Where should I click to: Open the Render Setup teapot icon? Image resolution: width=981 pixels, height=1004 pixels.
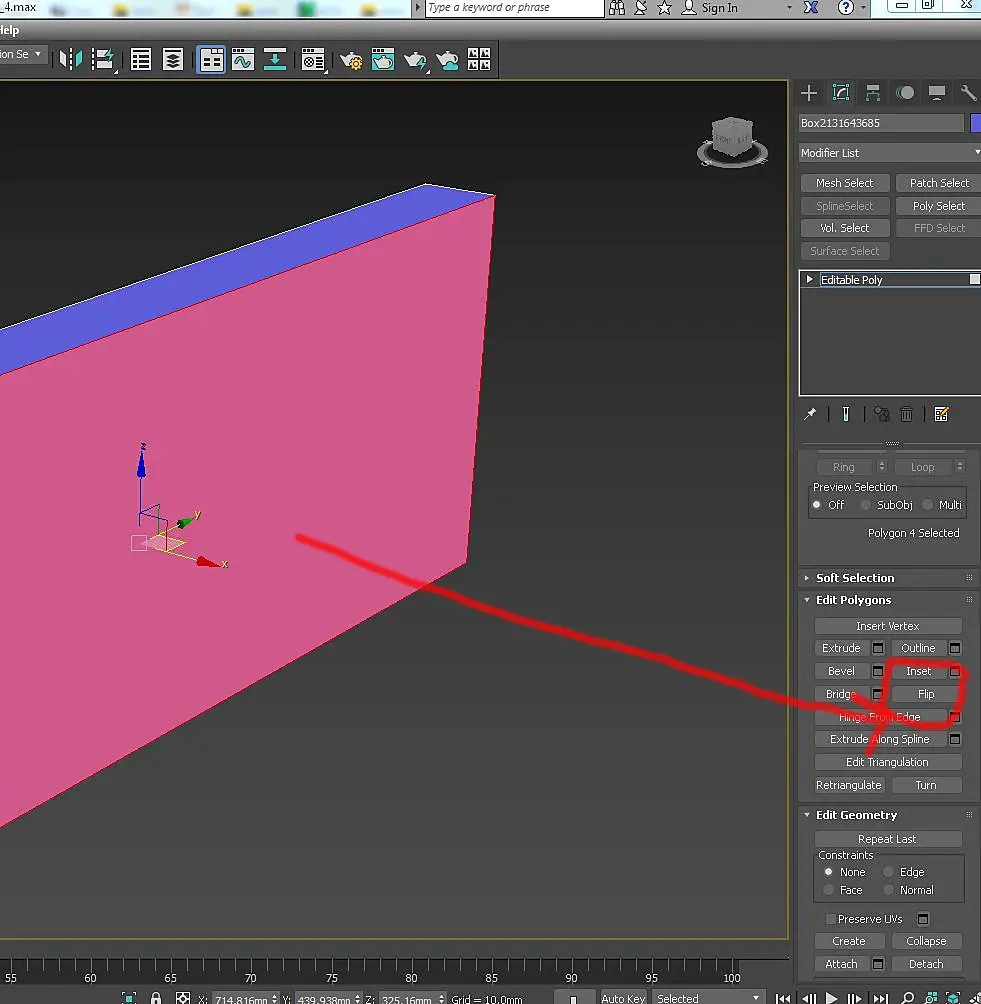pyautogui.click(x=351, y=60)
